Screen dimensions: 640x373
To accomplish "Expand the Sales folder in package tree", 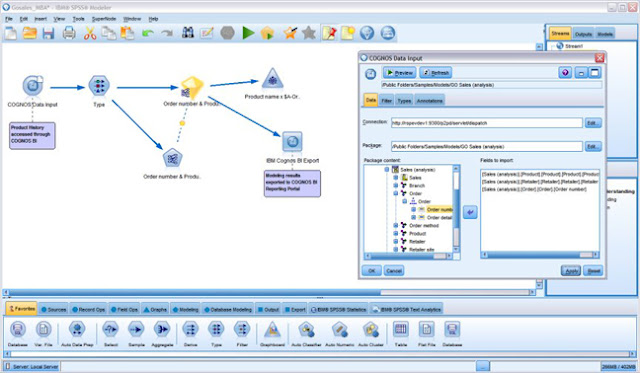I will 396,178.
